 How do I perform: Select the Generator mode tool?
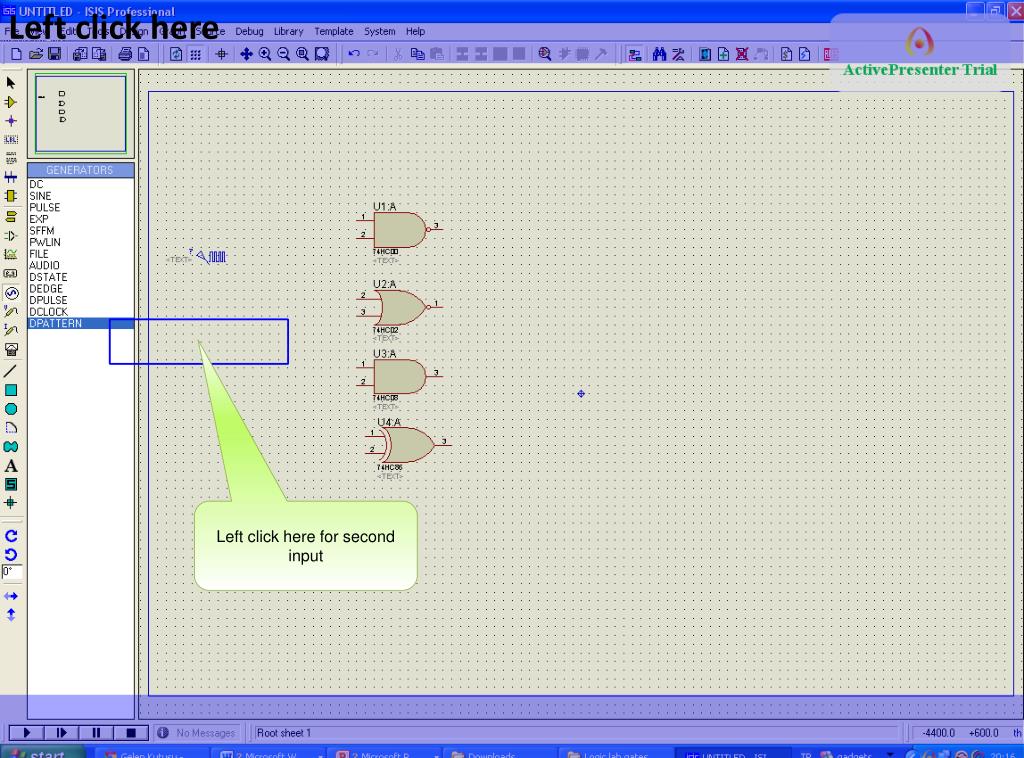11,293
